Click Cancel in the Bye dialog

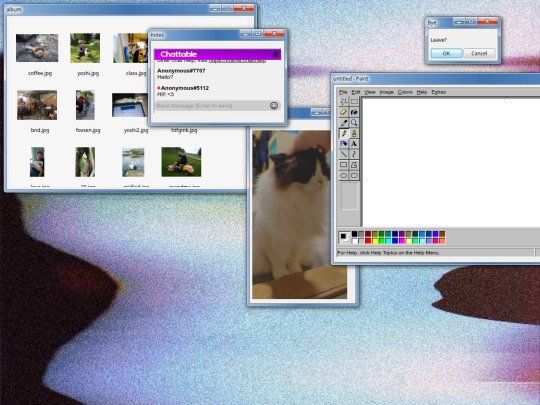pos(479,53)
